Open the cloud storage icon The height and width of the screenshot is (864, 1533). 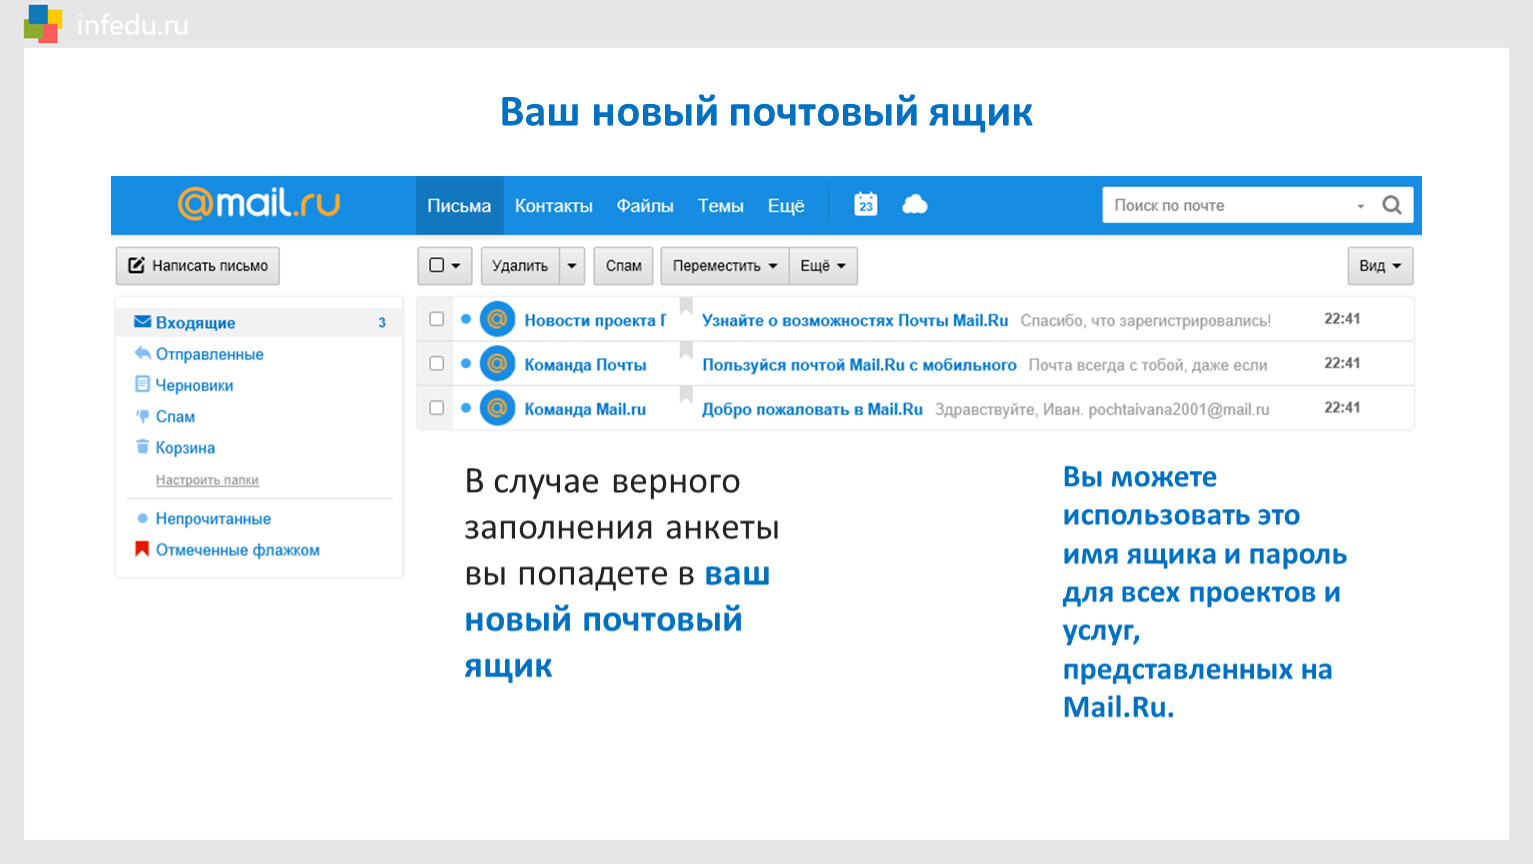(x=915, y=205)
